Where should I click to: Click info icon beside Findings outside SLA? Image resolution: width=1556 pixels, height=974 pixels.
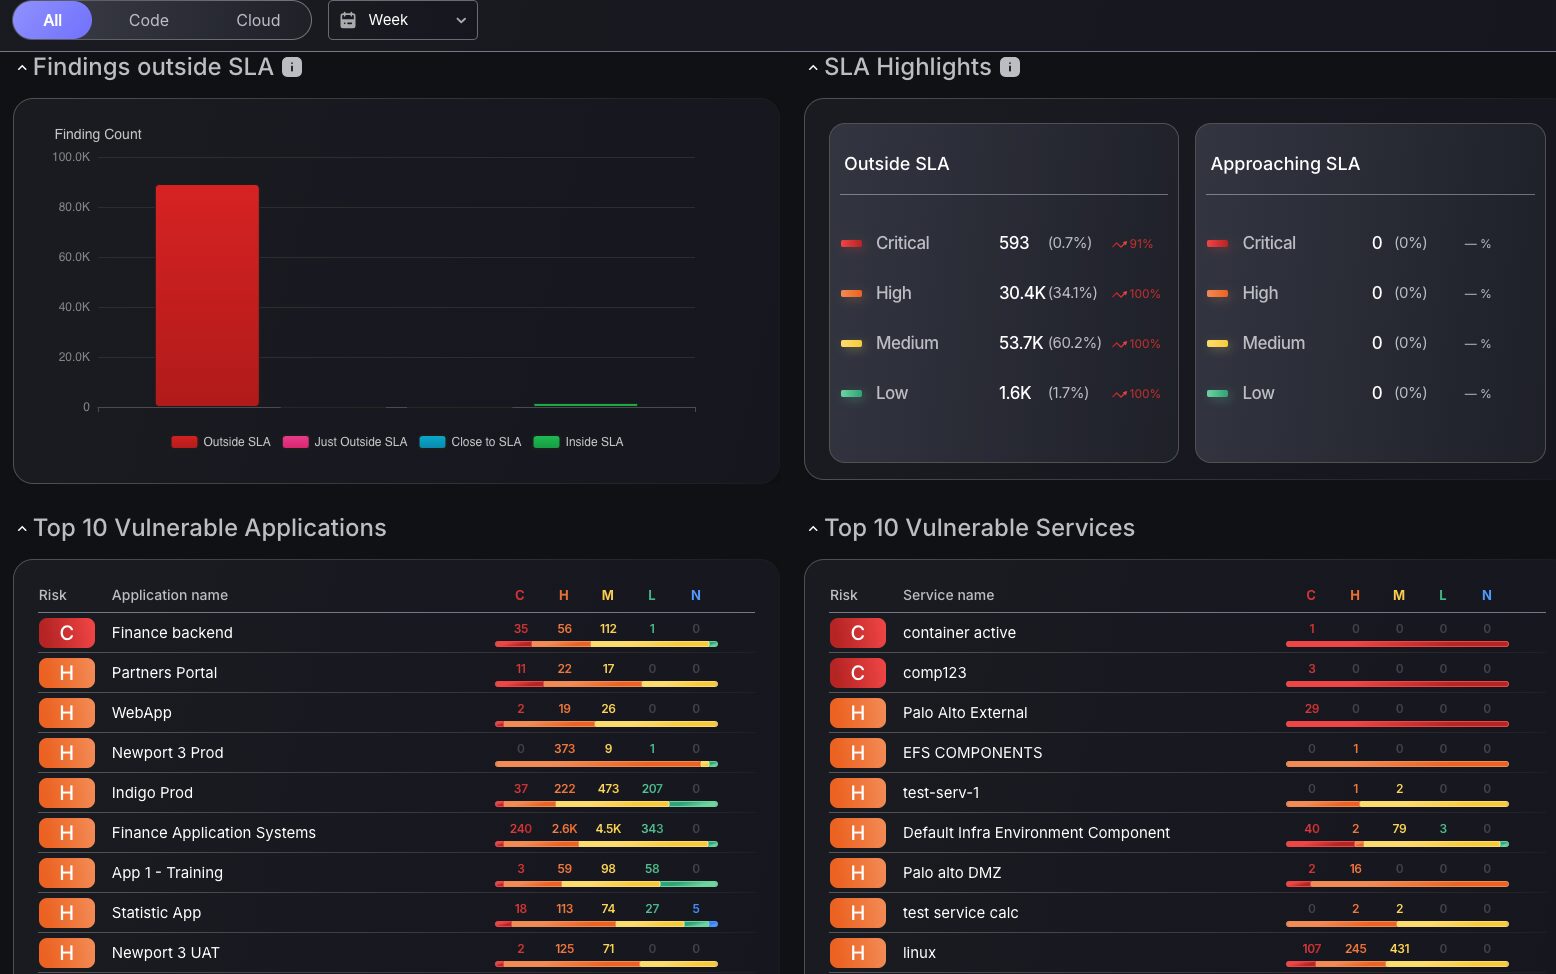[292, 67]
